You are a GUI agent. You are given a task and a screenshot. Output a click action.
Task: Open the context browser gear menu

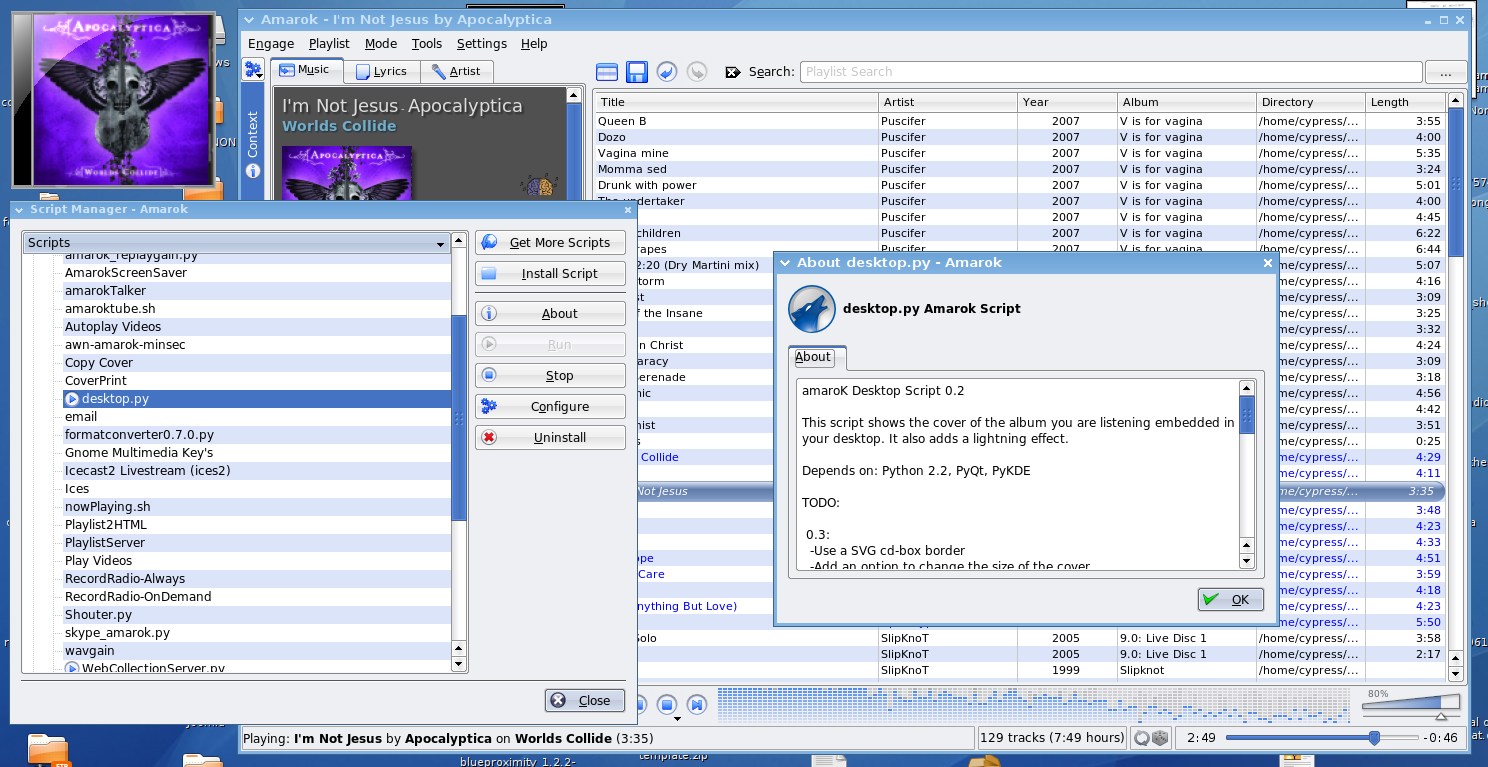[x=254, y=70]
